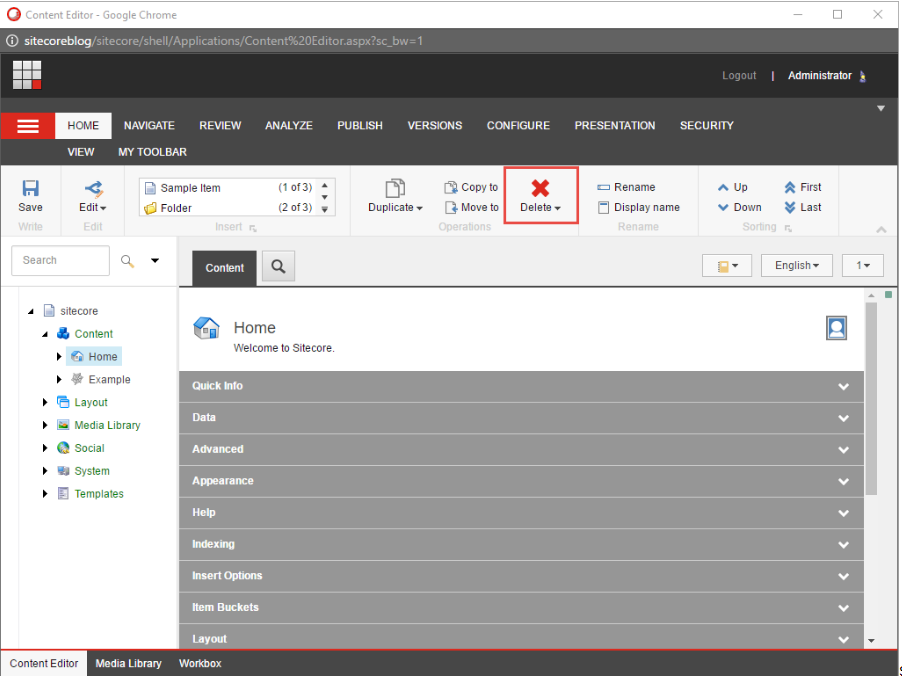Image resolution: width=902 pixels, height=678 pixels.
Task: Click the Administrator user icon
Action: (863, 76)
